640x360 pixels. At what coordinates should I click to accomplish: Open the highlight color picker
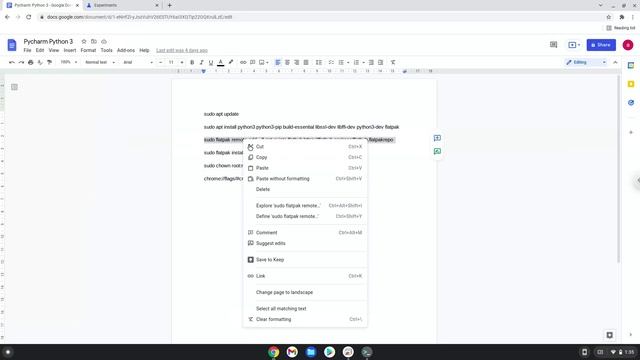231,62
